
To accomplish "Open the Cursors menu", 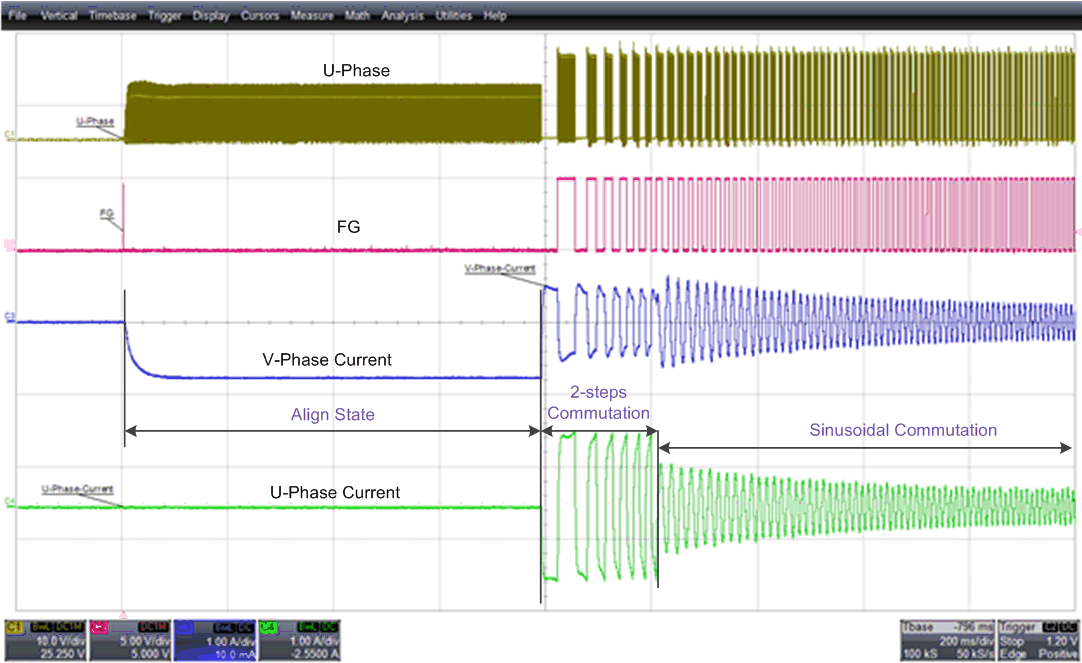I will point(260,15).
